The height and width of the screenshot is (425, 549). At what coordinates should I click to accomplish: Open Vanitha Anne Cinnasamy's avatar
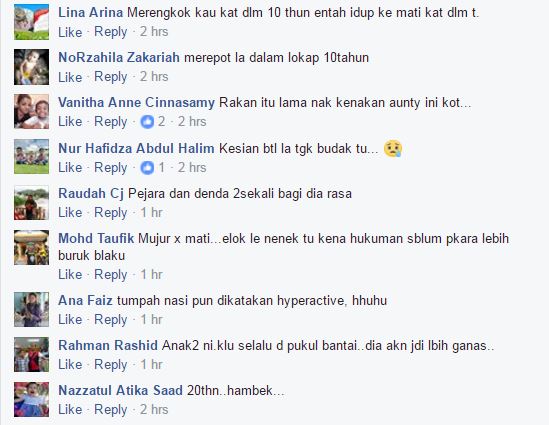[32, 112]
